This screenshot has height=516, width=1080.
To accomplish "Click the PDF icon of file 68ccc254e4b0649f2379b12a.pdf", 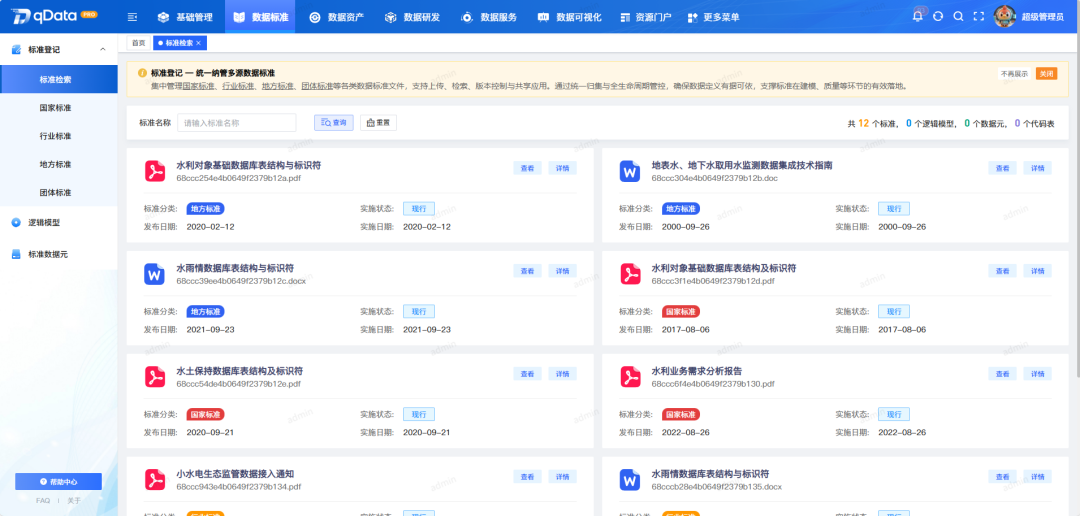I will coord(154,171).
